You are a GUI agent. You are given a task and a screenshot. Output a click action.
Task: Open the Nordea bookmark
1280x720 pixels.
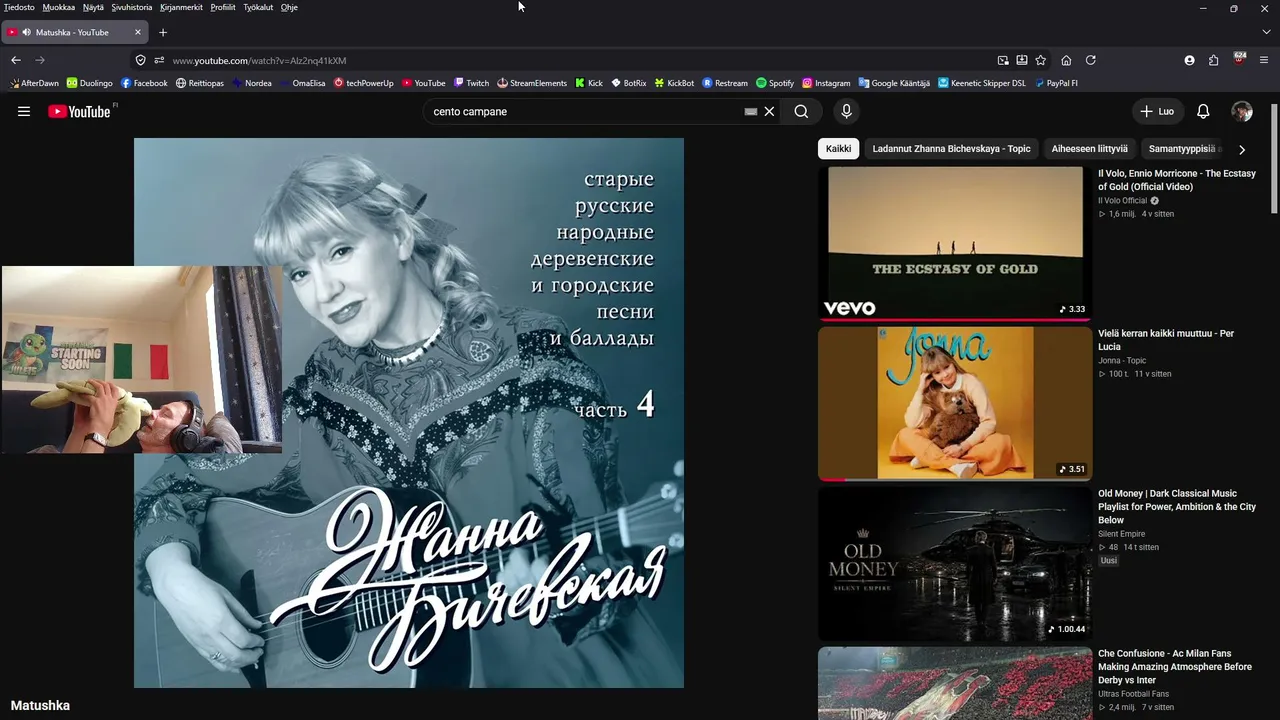(x=252, y=83)
